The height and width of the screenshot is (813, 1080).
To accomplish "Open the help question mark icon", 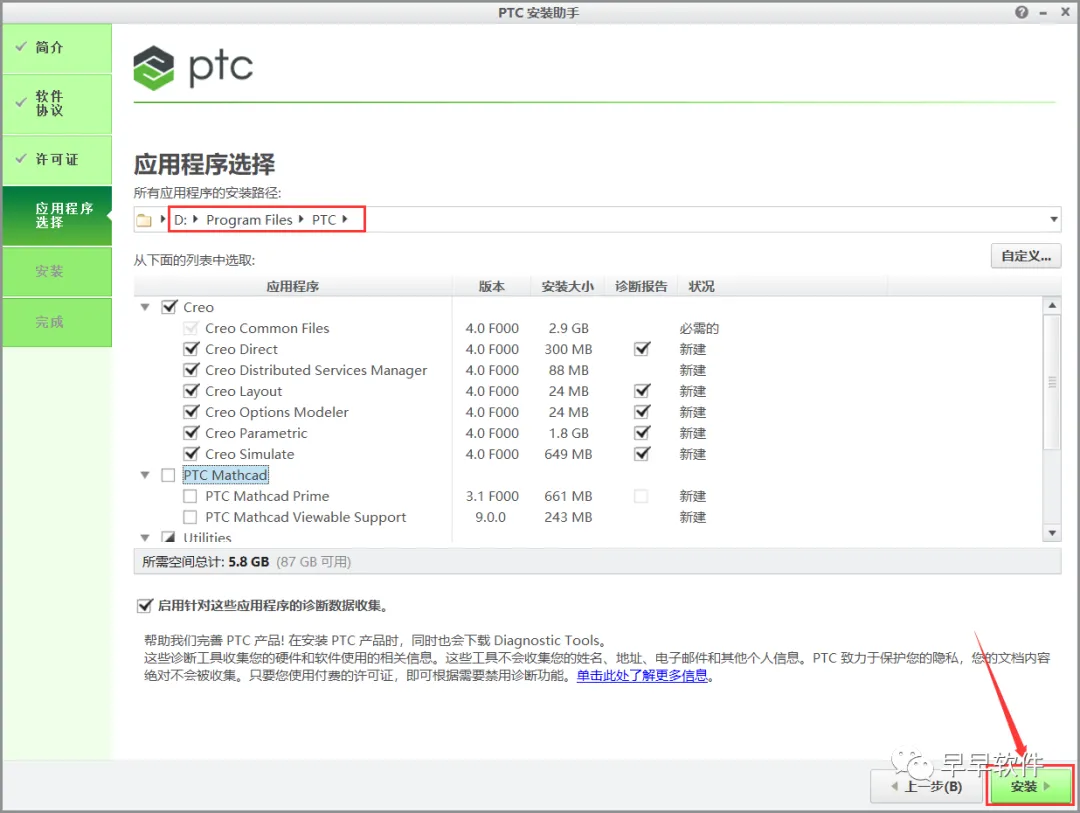I will (1021, 12).
